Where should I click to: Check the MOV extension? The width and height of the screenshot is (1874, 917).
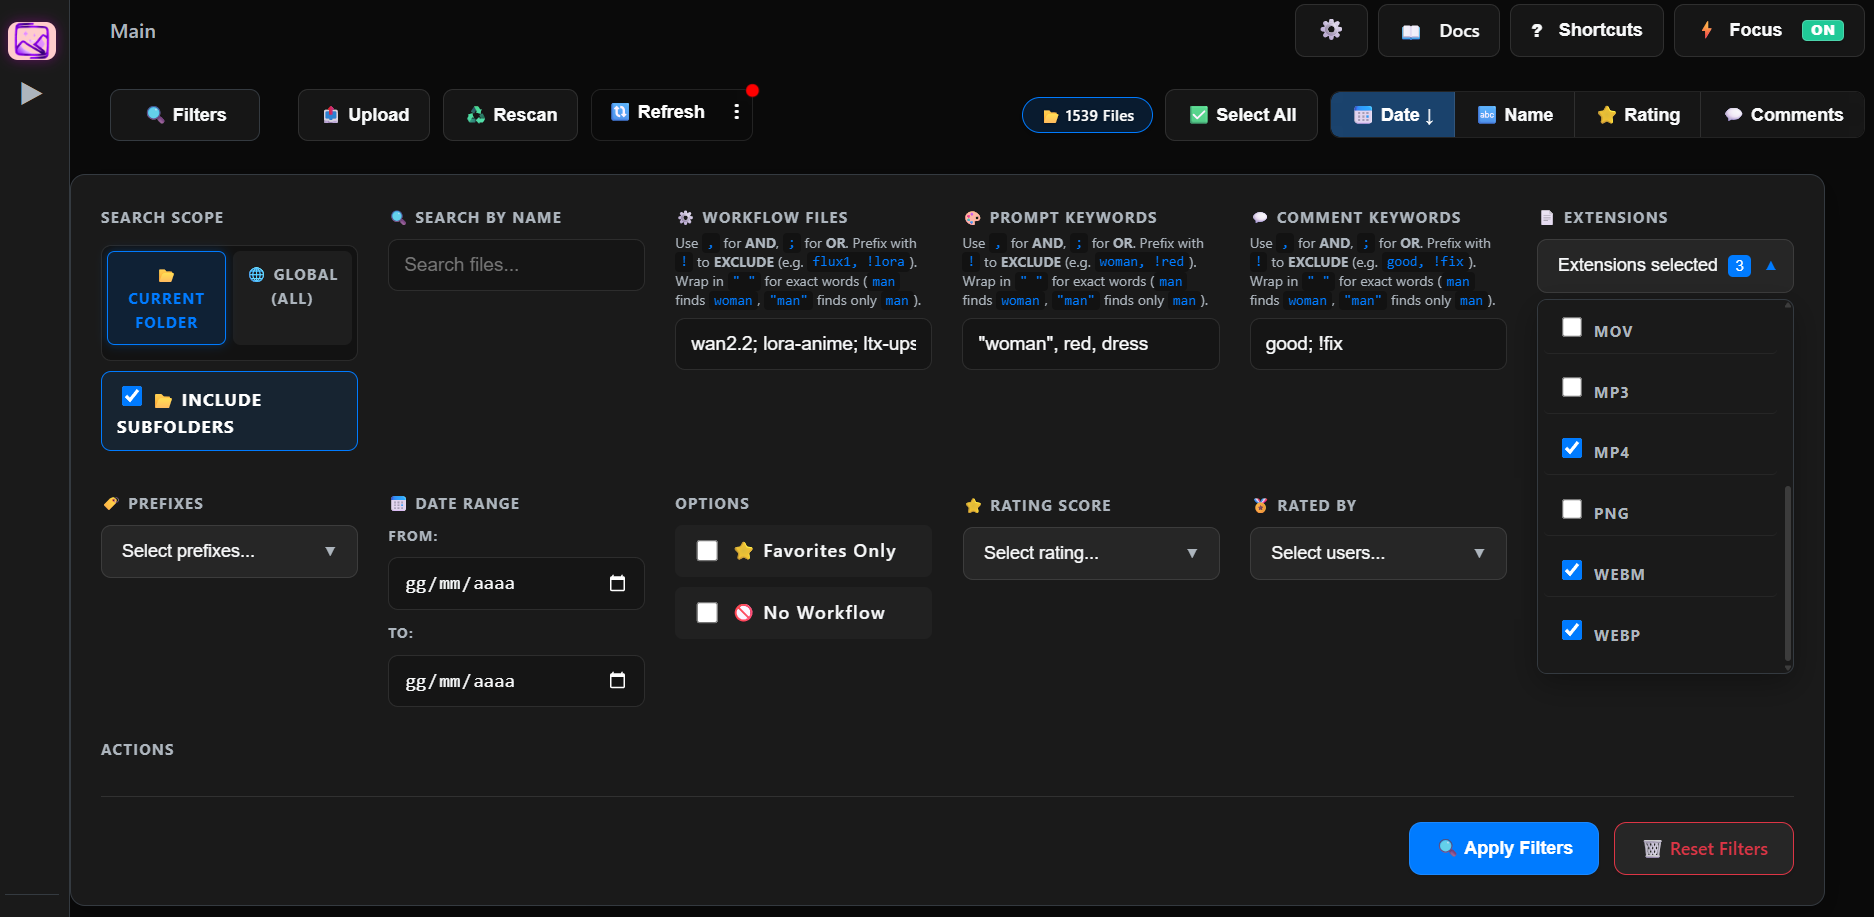[x=1572, y=327]
